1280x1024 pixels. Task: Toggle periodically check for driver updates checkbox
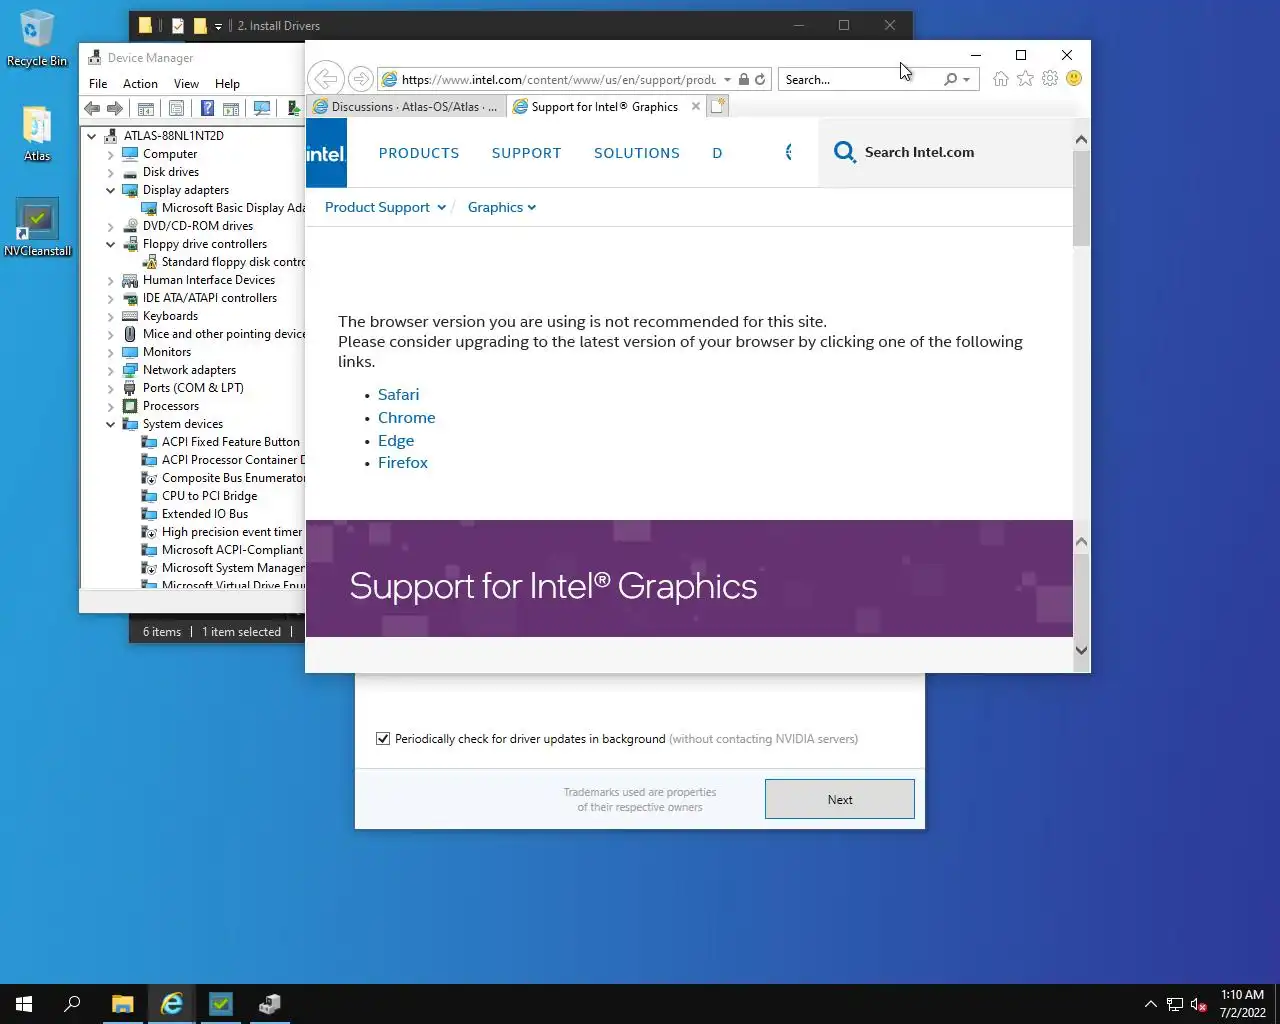(383, 739)
